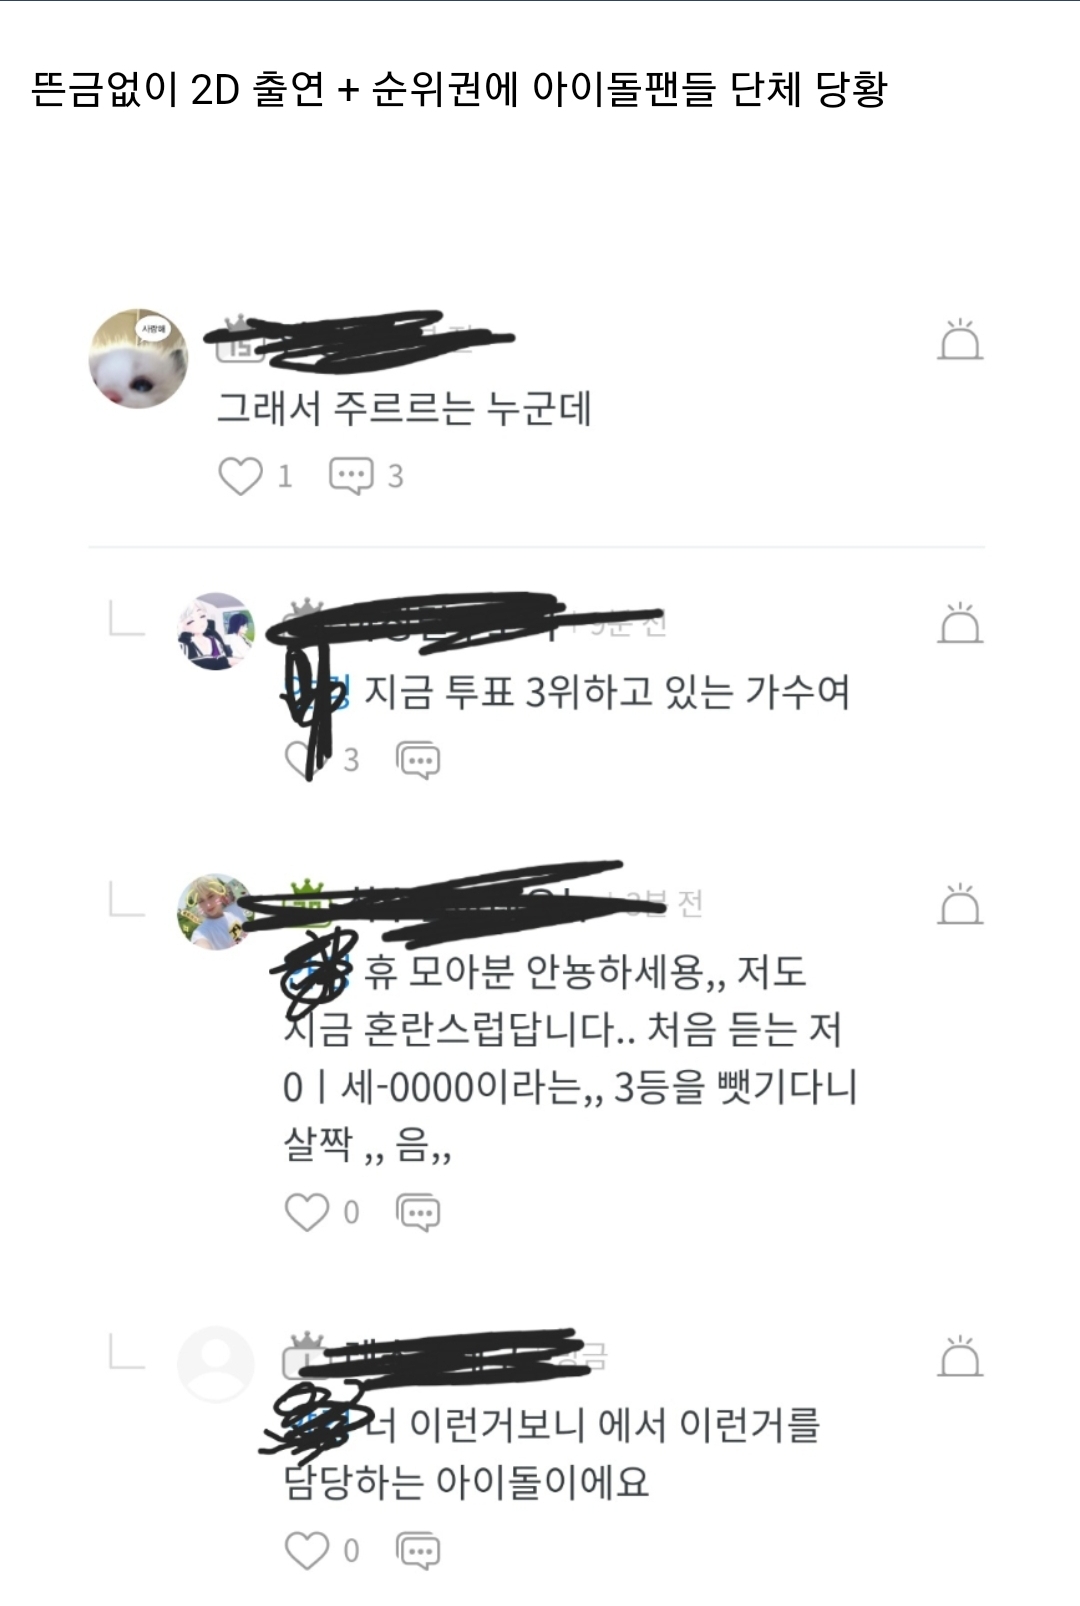Tap the report siren icon on the first comment
Viewport: 1080px width, 1606px height.
[x=960, y=339]
